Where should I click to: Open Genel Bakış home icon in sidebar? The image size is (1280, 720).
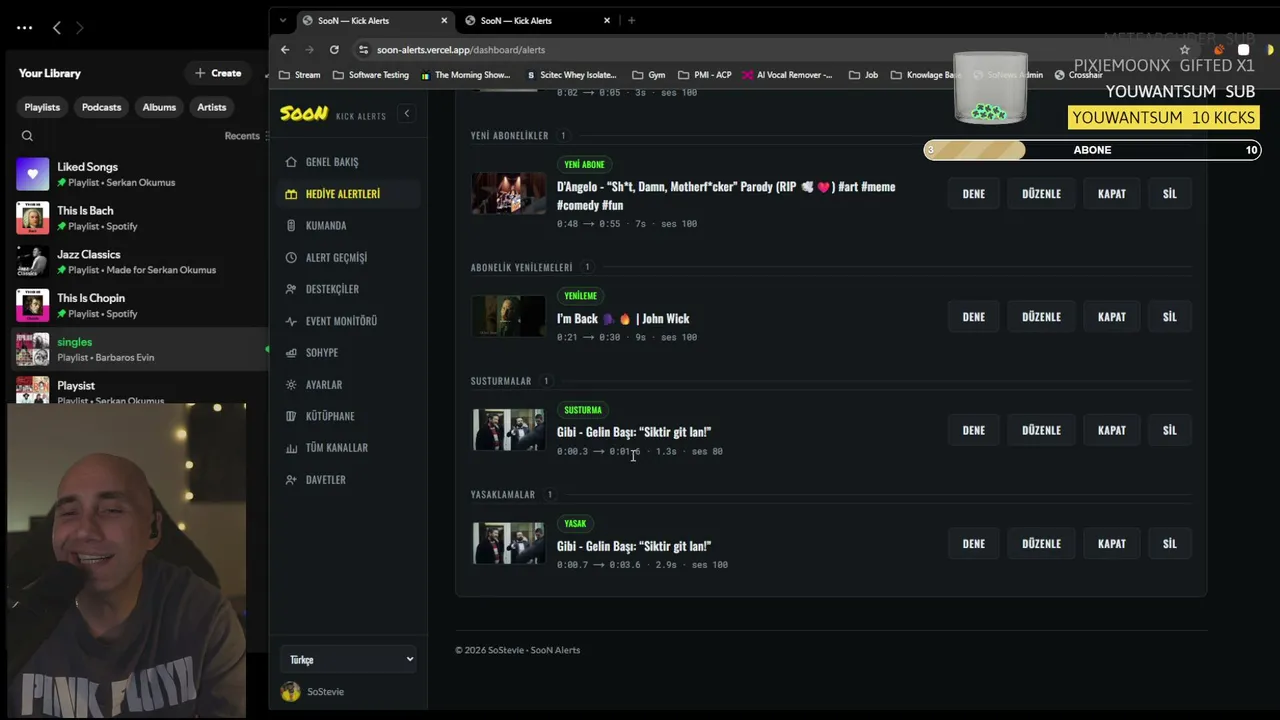click(291, 162)
